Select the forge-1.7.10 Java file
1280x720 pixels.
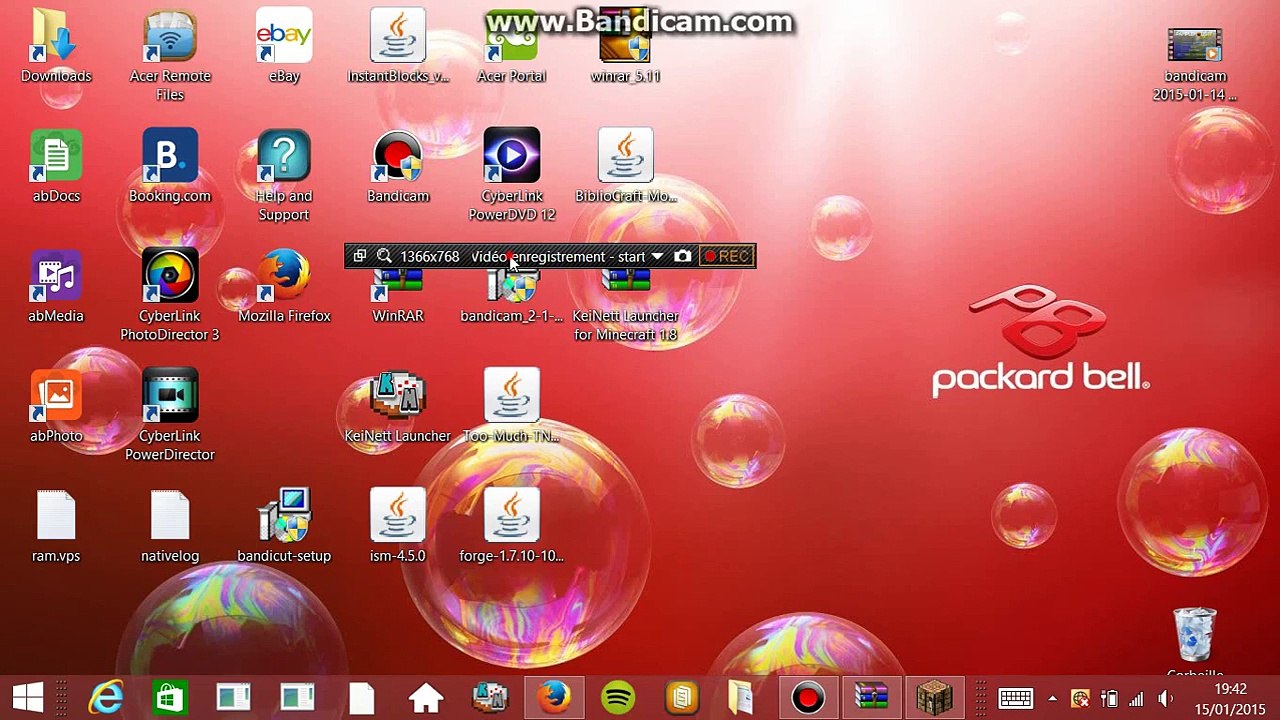[511, 526]
